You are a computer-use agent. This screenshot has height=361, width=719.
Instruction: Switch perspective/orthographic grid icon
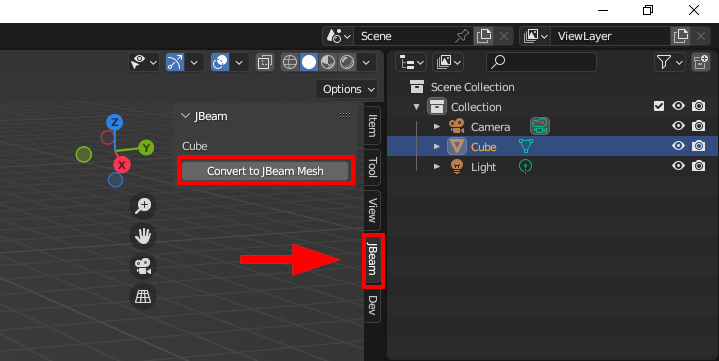click(143, 296)
